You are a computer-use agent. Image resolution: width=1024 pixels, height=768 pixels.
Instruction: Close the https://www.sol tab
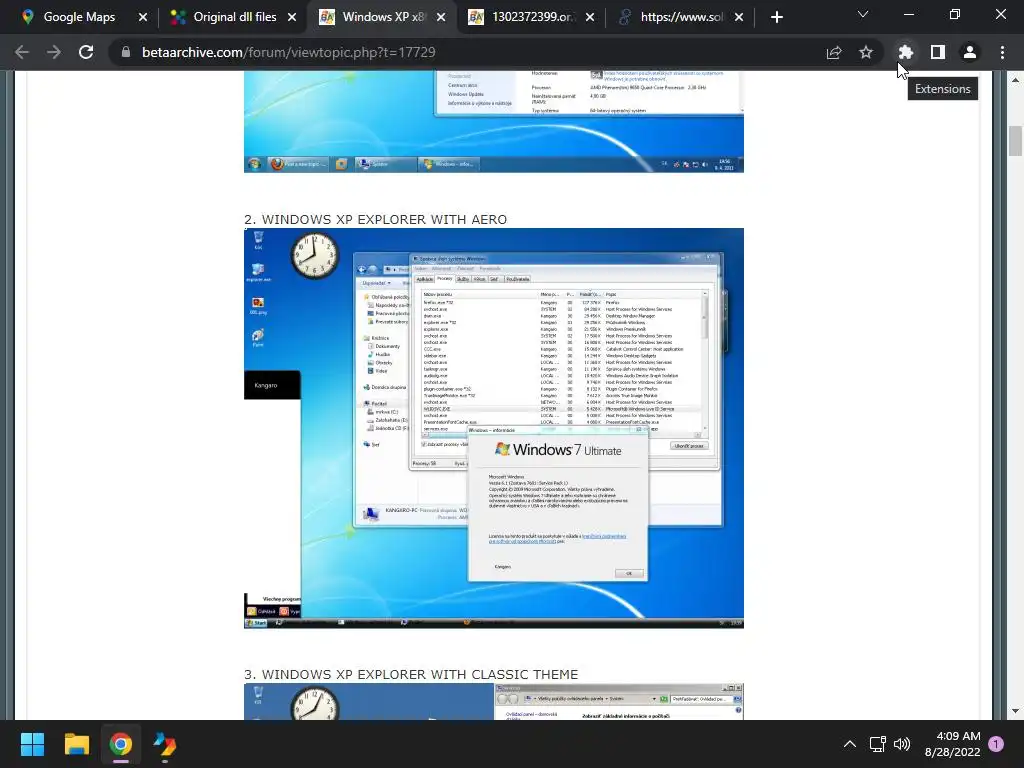739,17
